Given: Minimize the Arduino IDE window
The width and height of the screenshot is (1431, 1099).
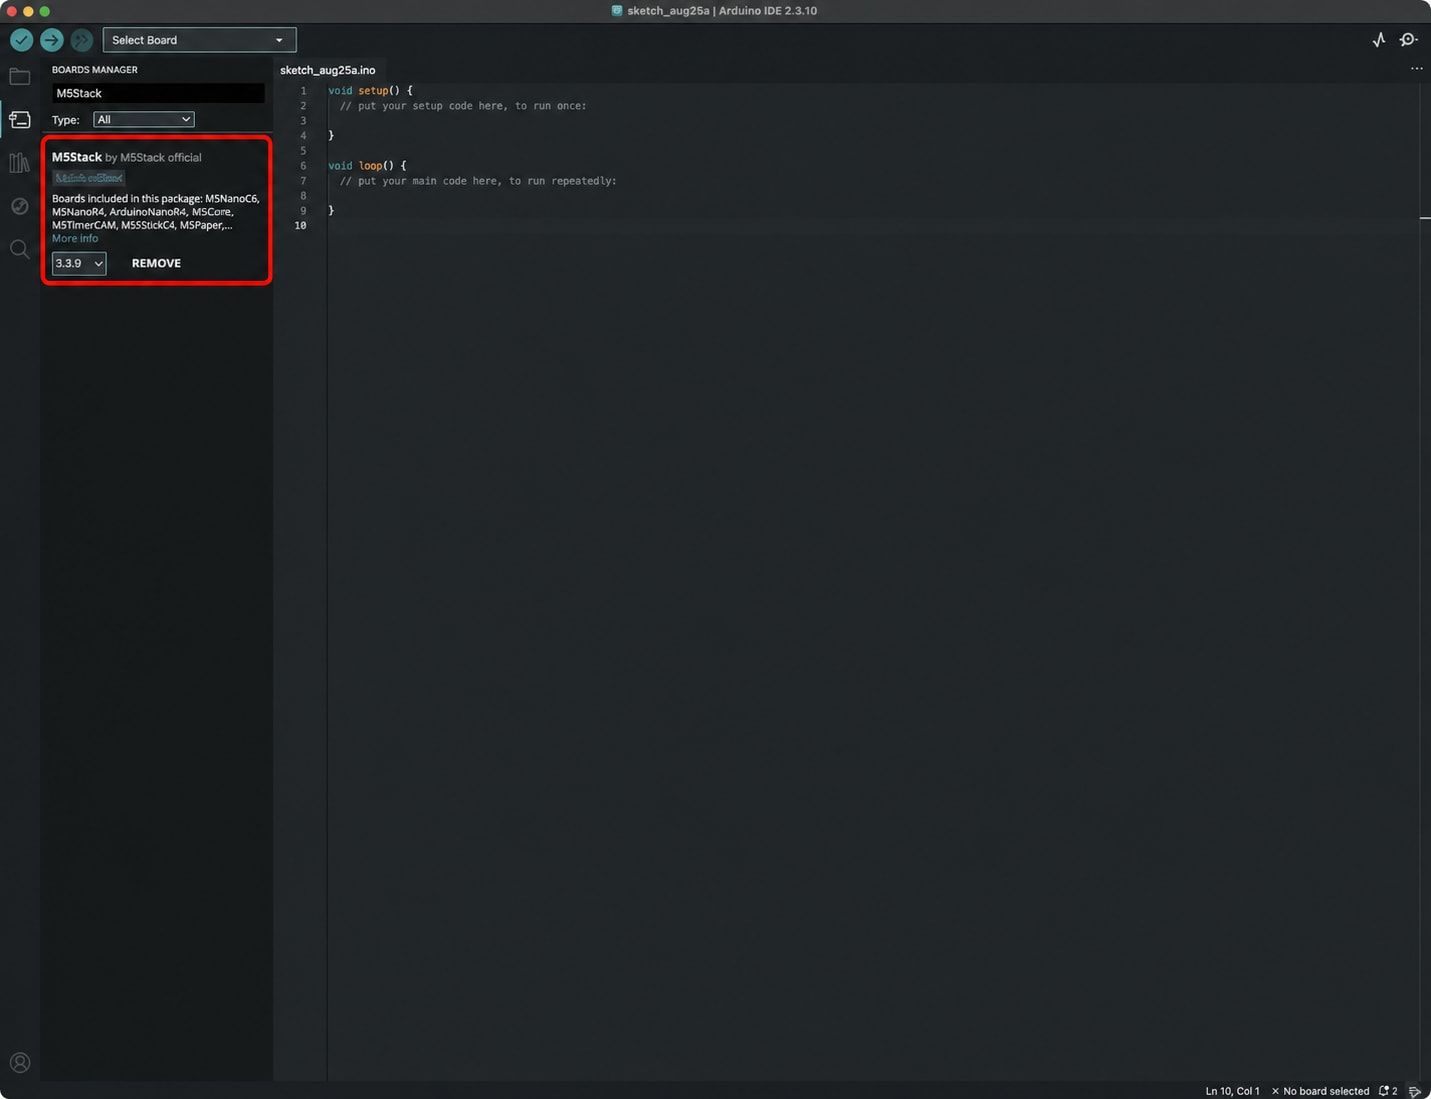Looking at the screenshot, I should tap(28, 11).
